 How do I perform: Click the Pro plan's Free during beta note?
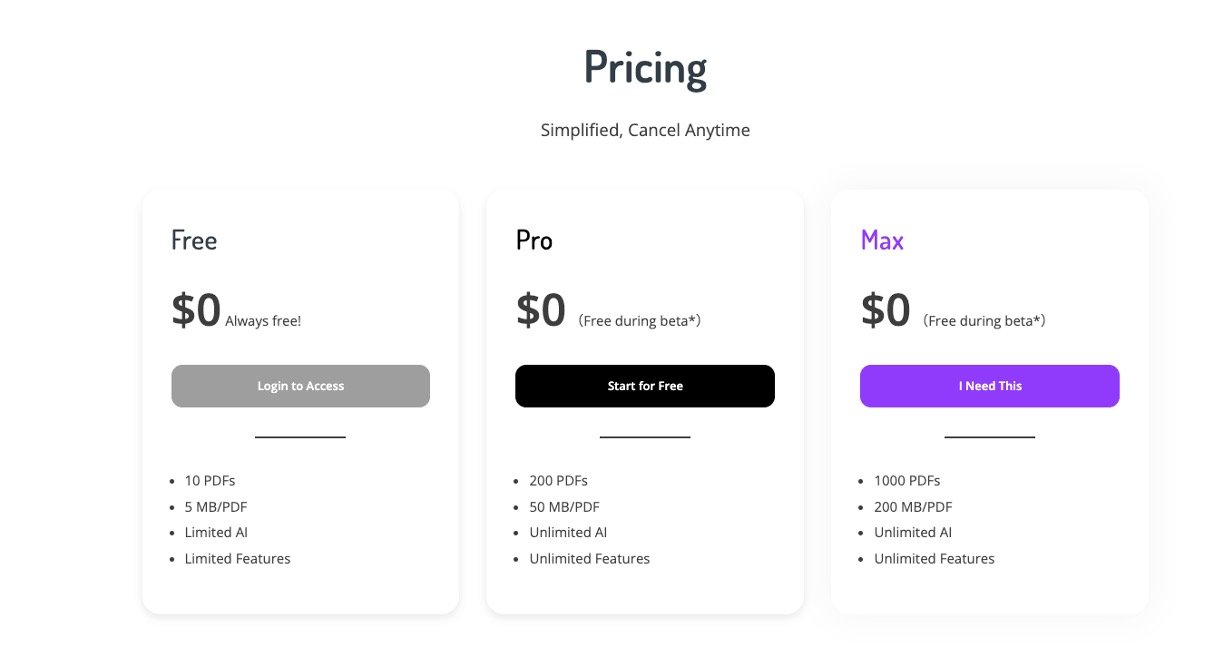[640, 321]
